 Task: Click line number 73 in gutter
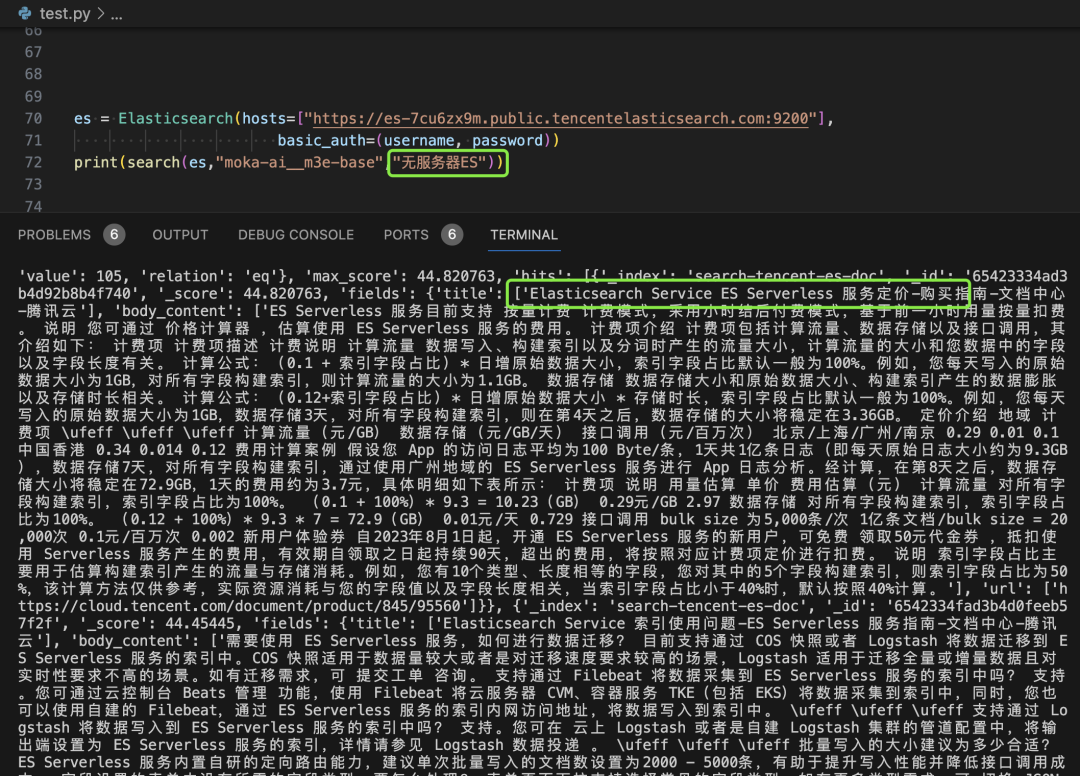(x=33, y=185)
